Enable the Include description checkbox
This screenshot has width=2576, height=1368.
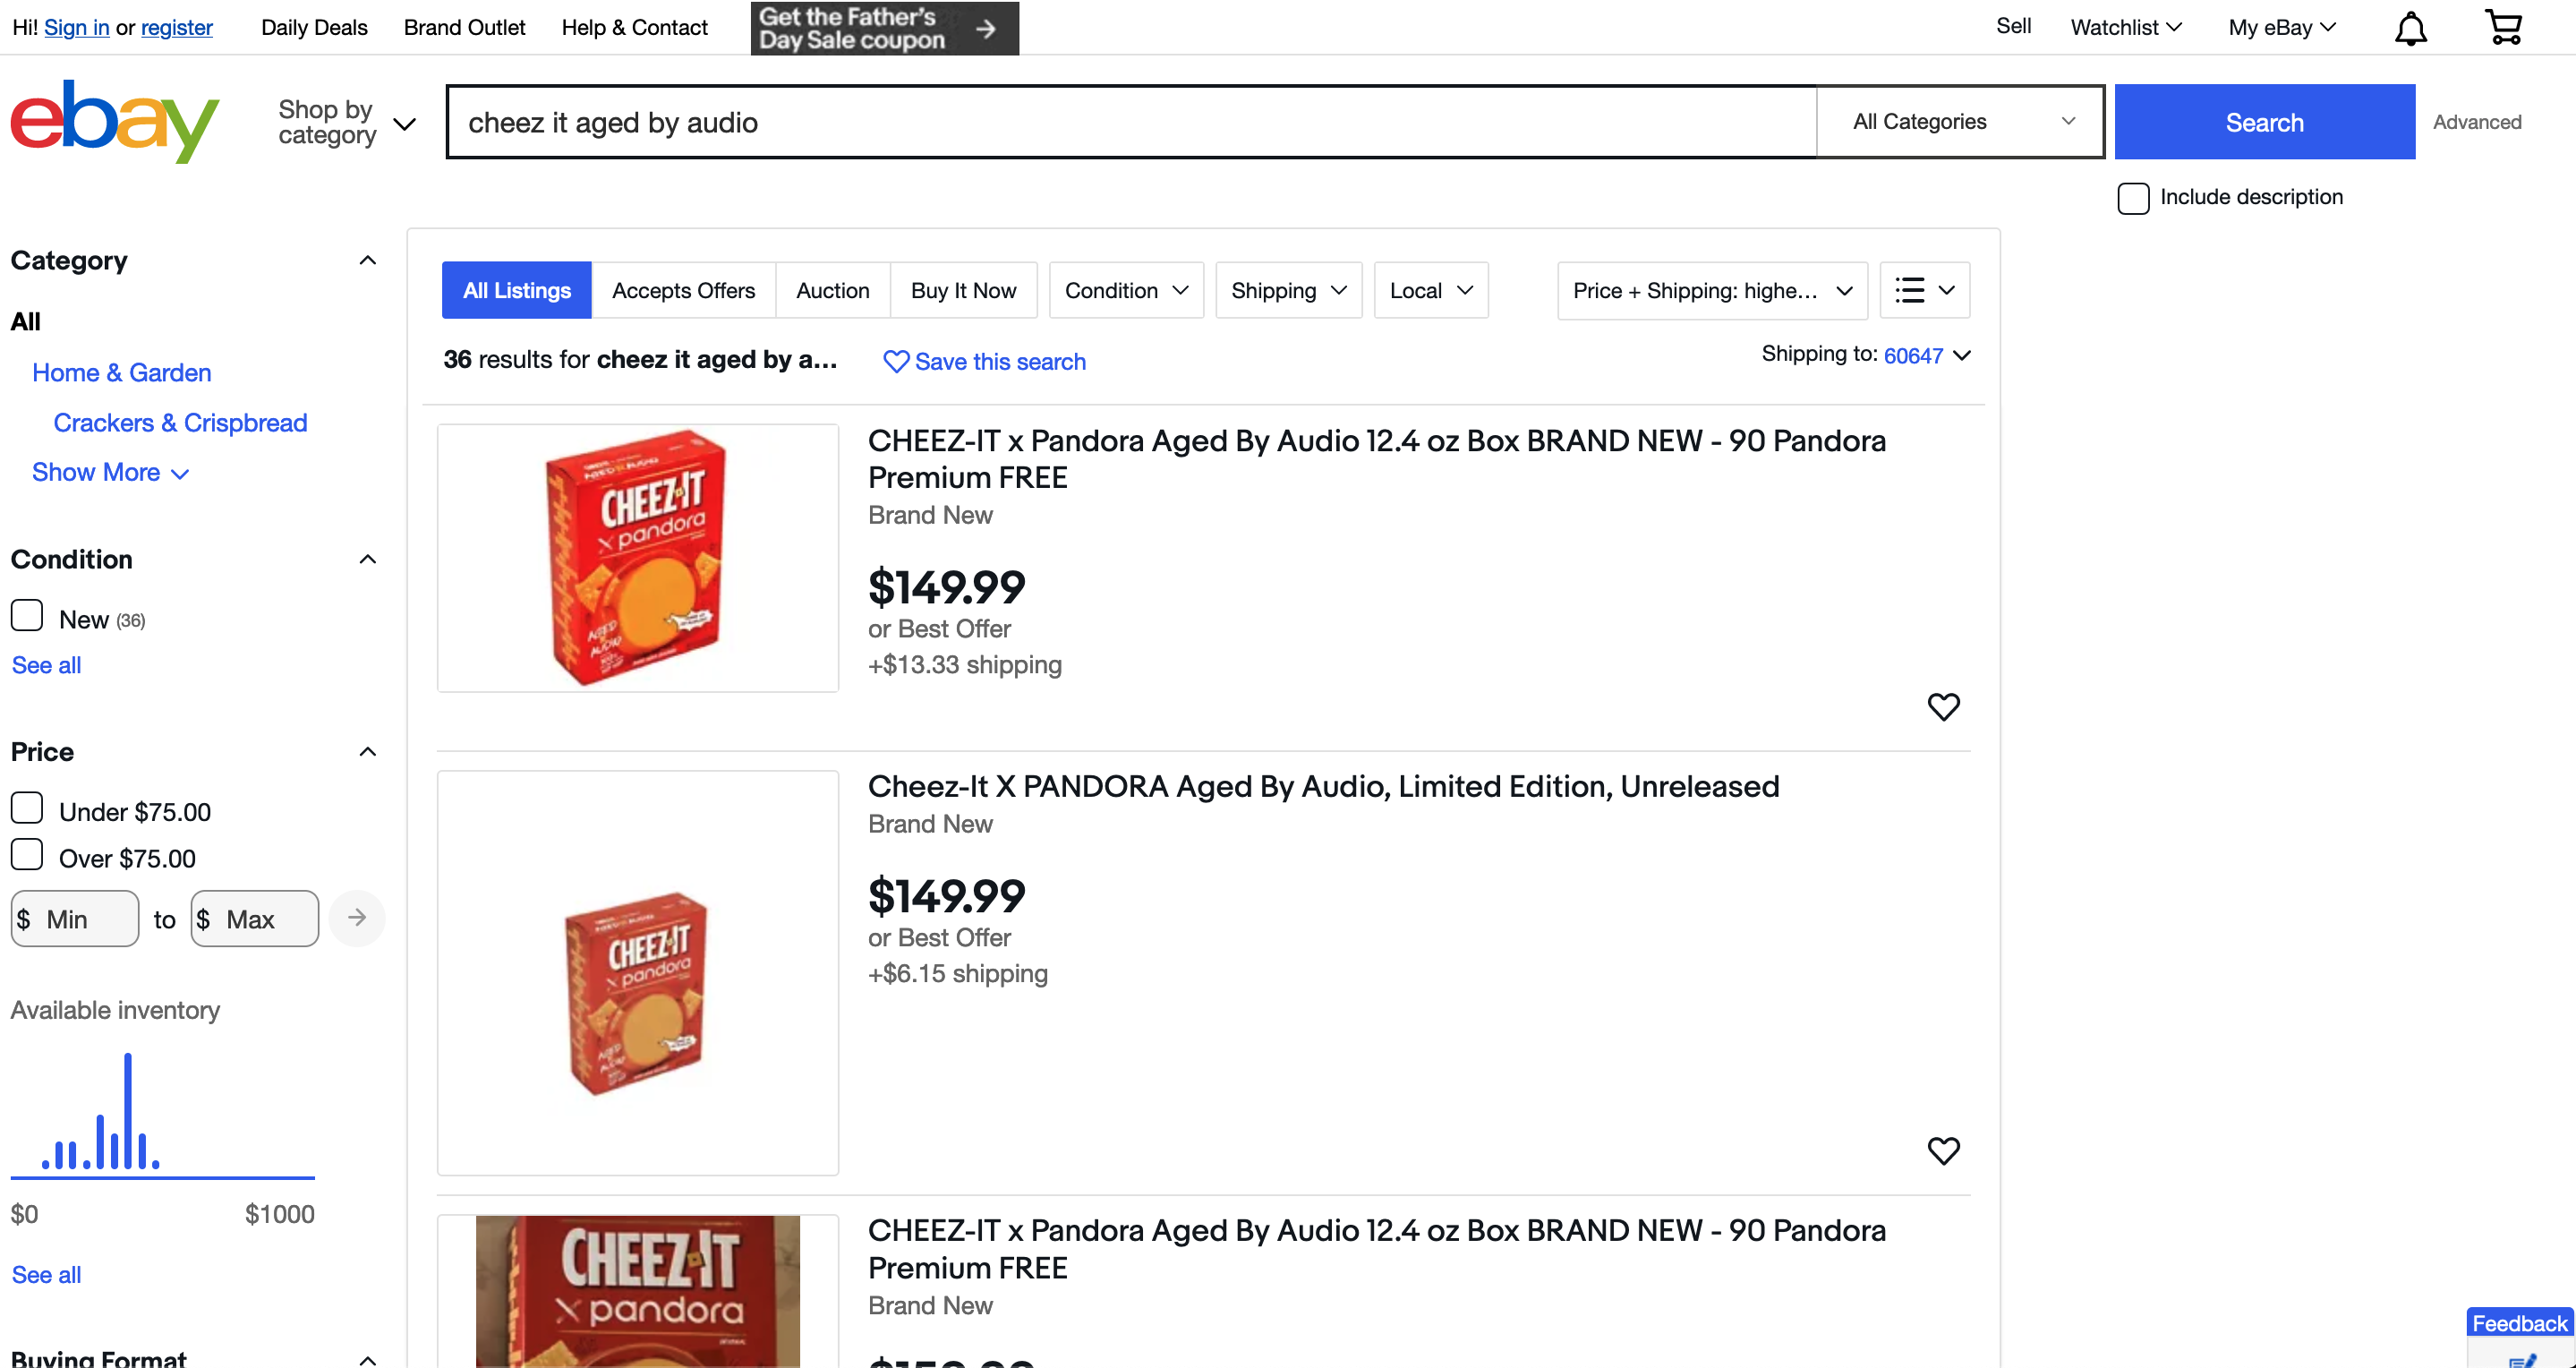[x=2133, y=198]
